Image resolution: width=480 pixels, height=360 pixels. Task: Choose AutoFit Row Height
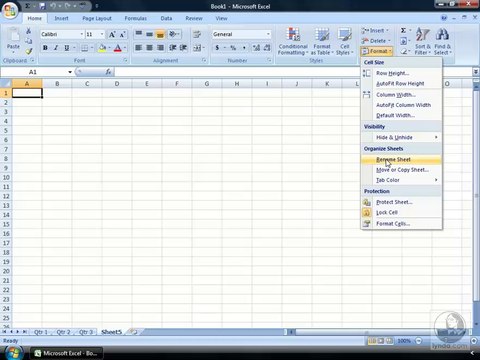[x=401, y=84]
